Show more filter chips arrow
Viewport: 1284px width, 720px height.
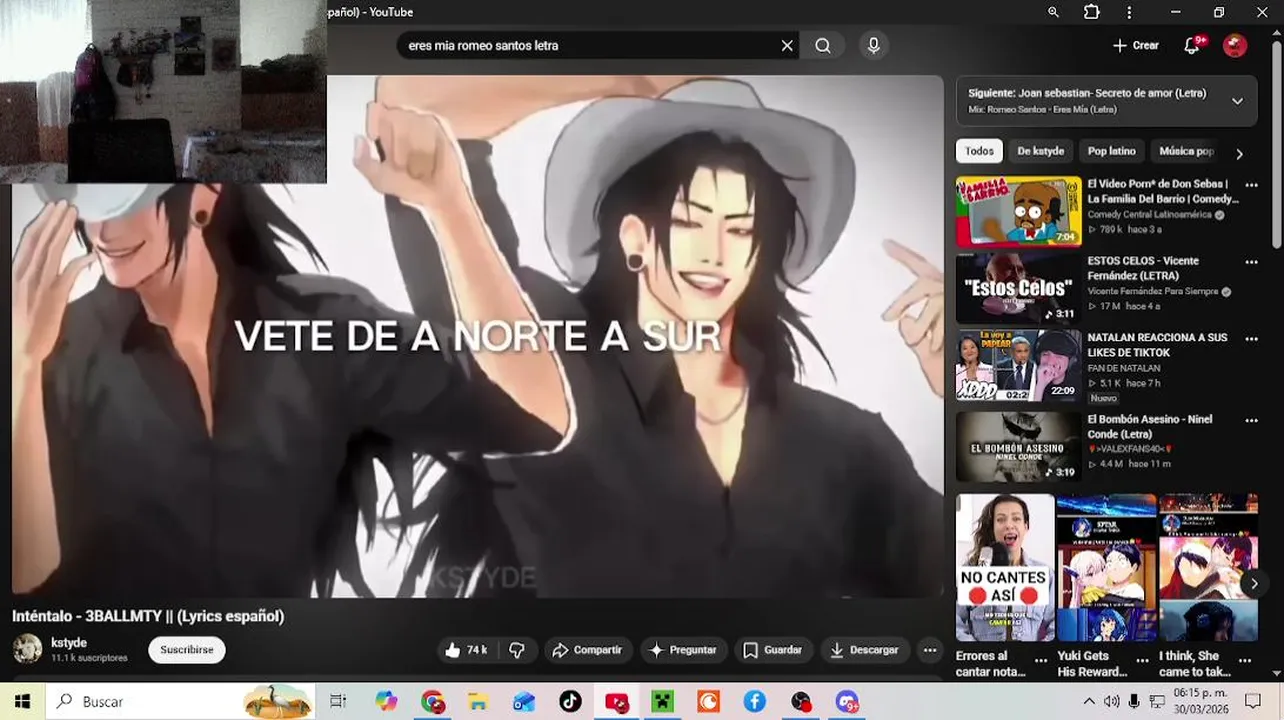[1239, 154]
